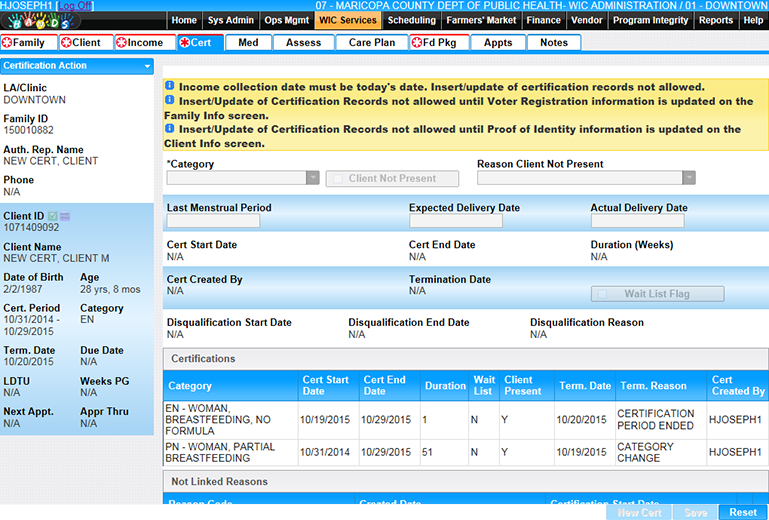The height and width of the screenshot is (520, 769).
Task: Click the purple card icon beside Client ID
Action: (x=65, y=216)
